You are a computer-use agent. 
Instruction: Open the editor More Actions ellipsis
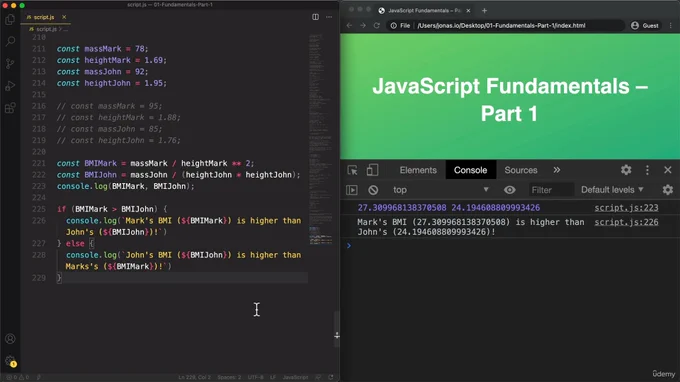tap(329, 17)
